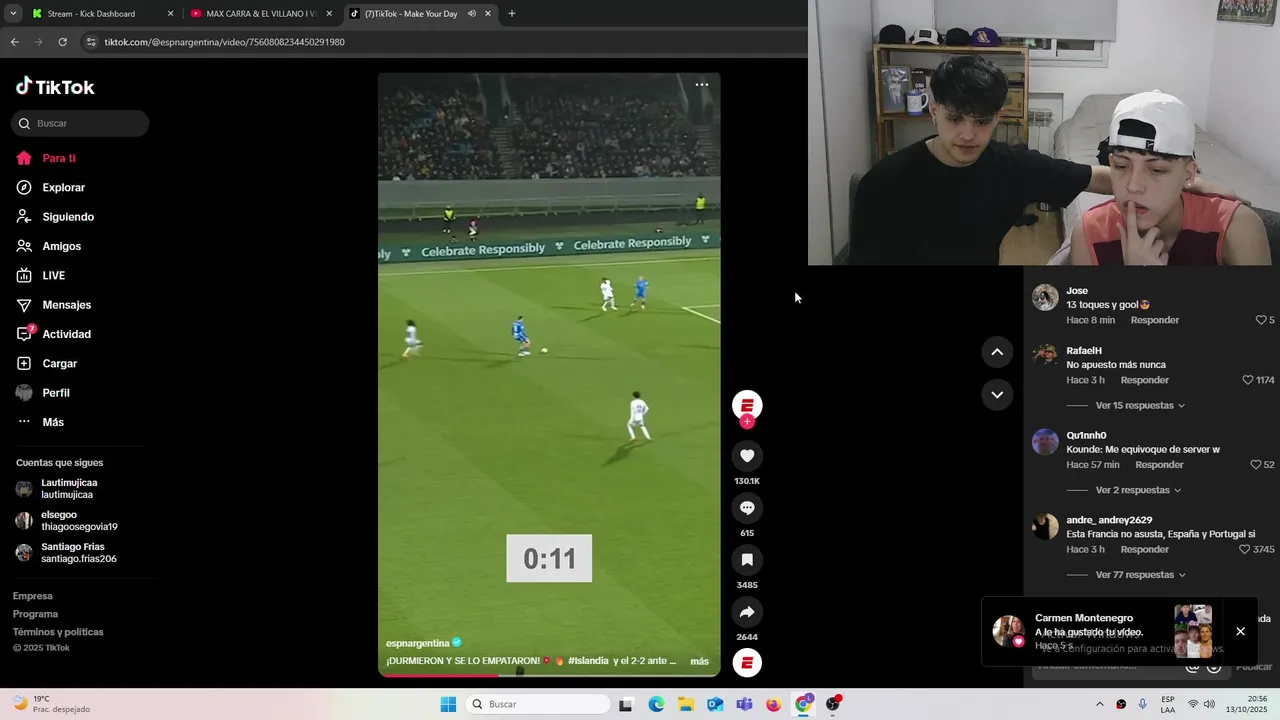This screenshot has width=1280, height=720.
Task: Open video three-dot options menu
Action: pyautogui.click(x=702, y=85)
